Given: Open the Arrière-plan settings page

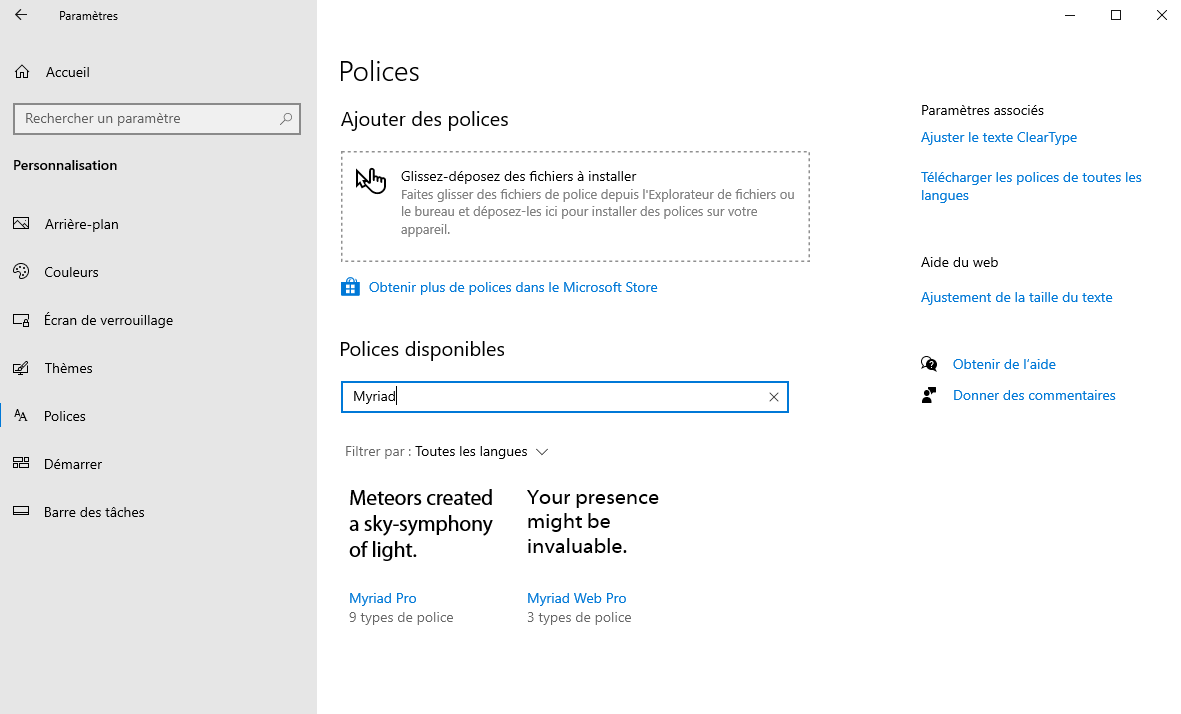Looking at the screenshot, I should coord(81,224).
